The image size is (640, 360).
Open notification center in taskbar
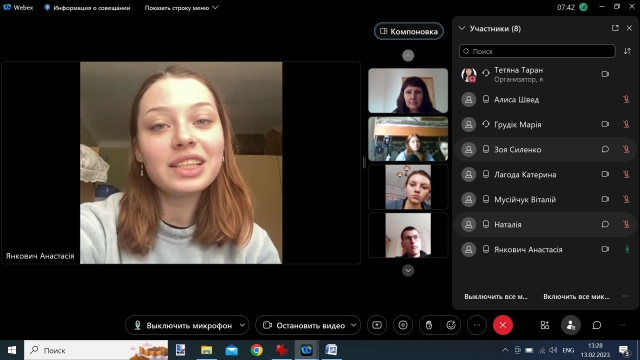click(x=624, y=350)
